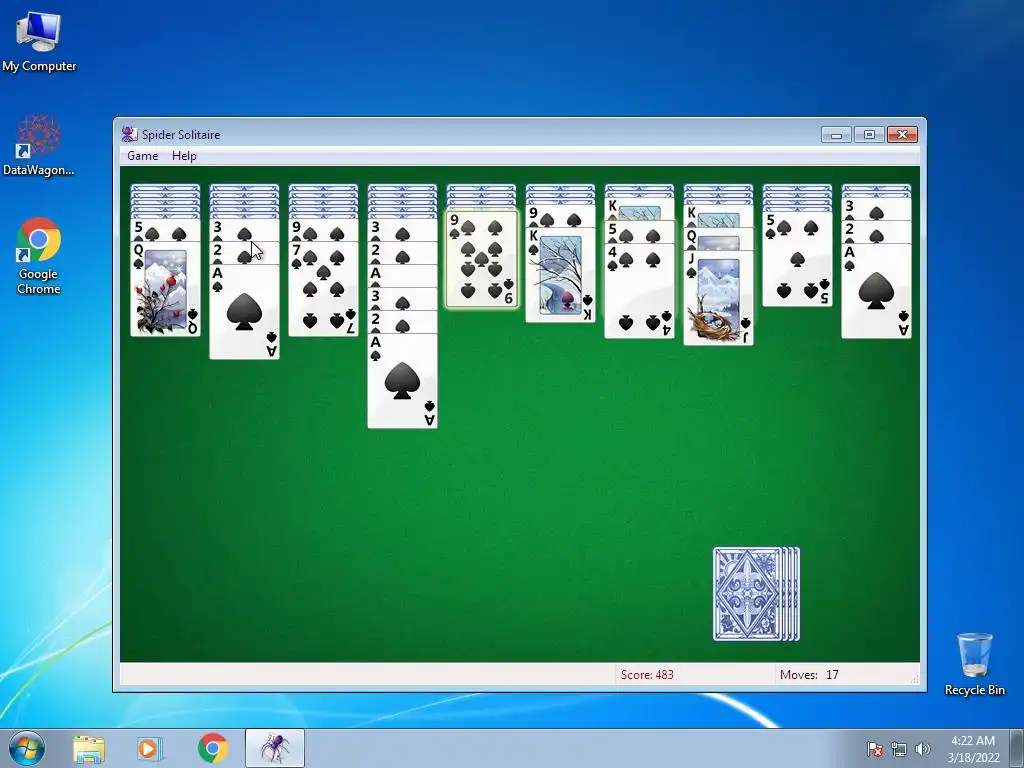The height and width of the screenshot is (768, 1024).
Task: Click the top King in the seventh column
Action: 639,209
